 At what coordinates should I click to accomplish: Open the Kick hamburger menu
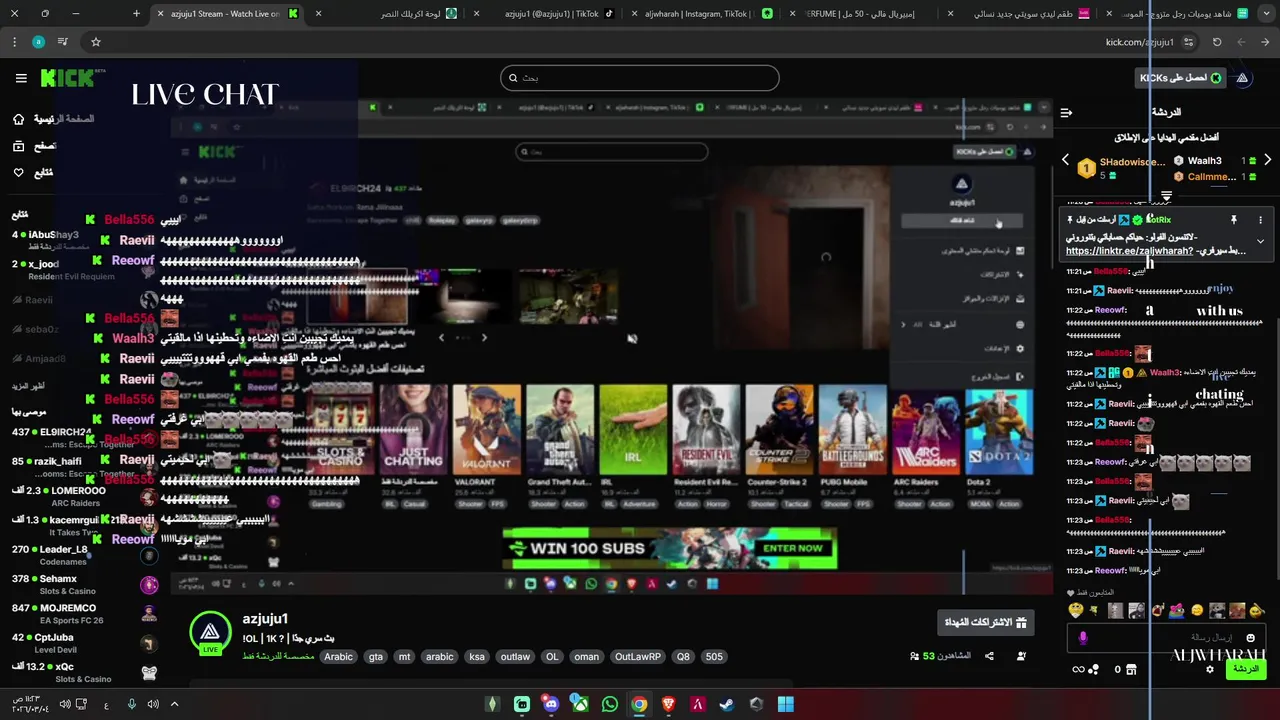point(21,78)
